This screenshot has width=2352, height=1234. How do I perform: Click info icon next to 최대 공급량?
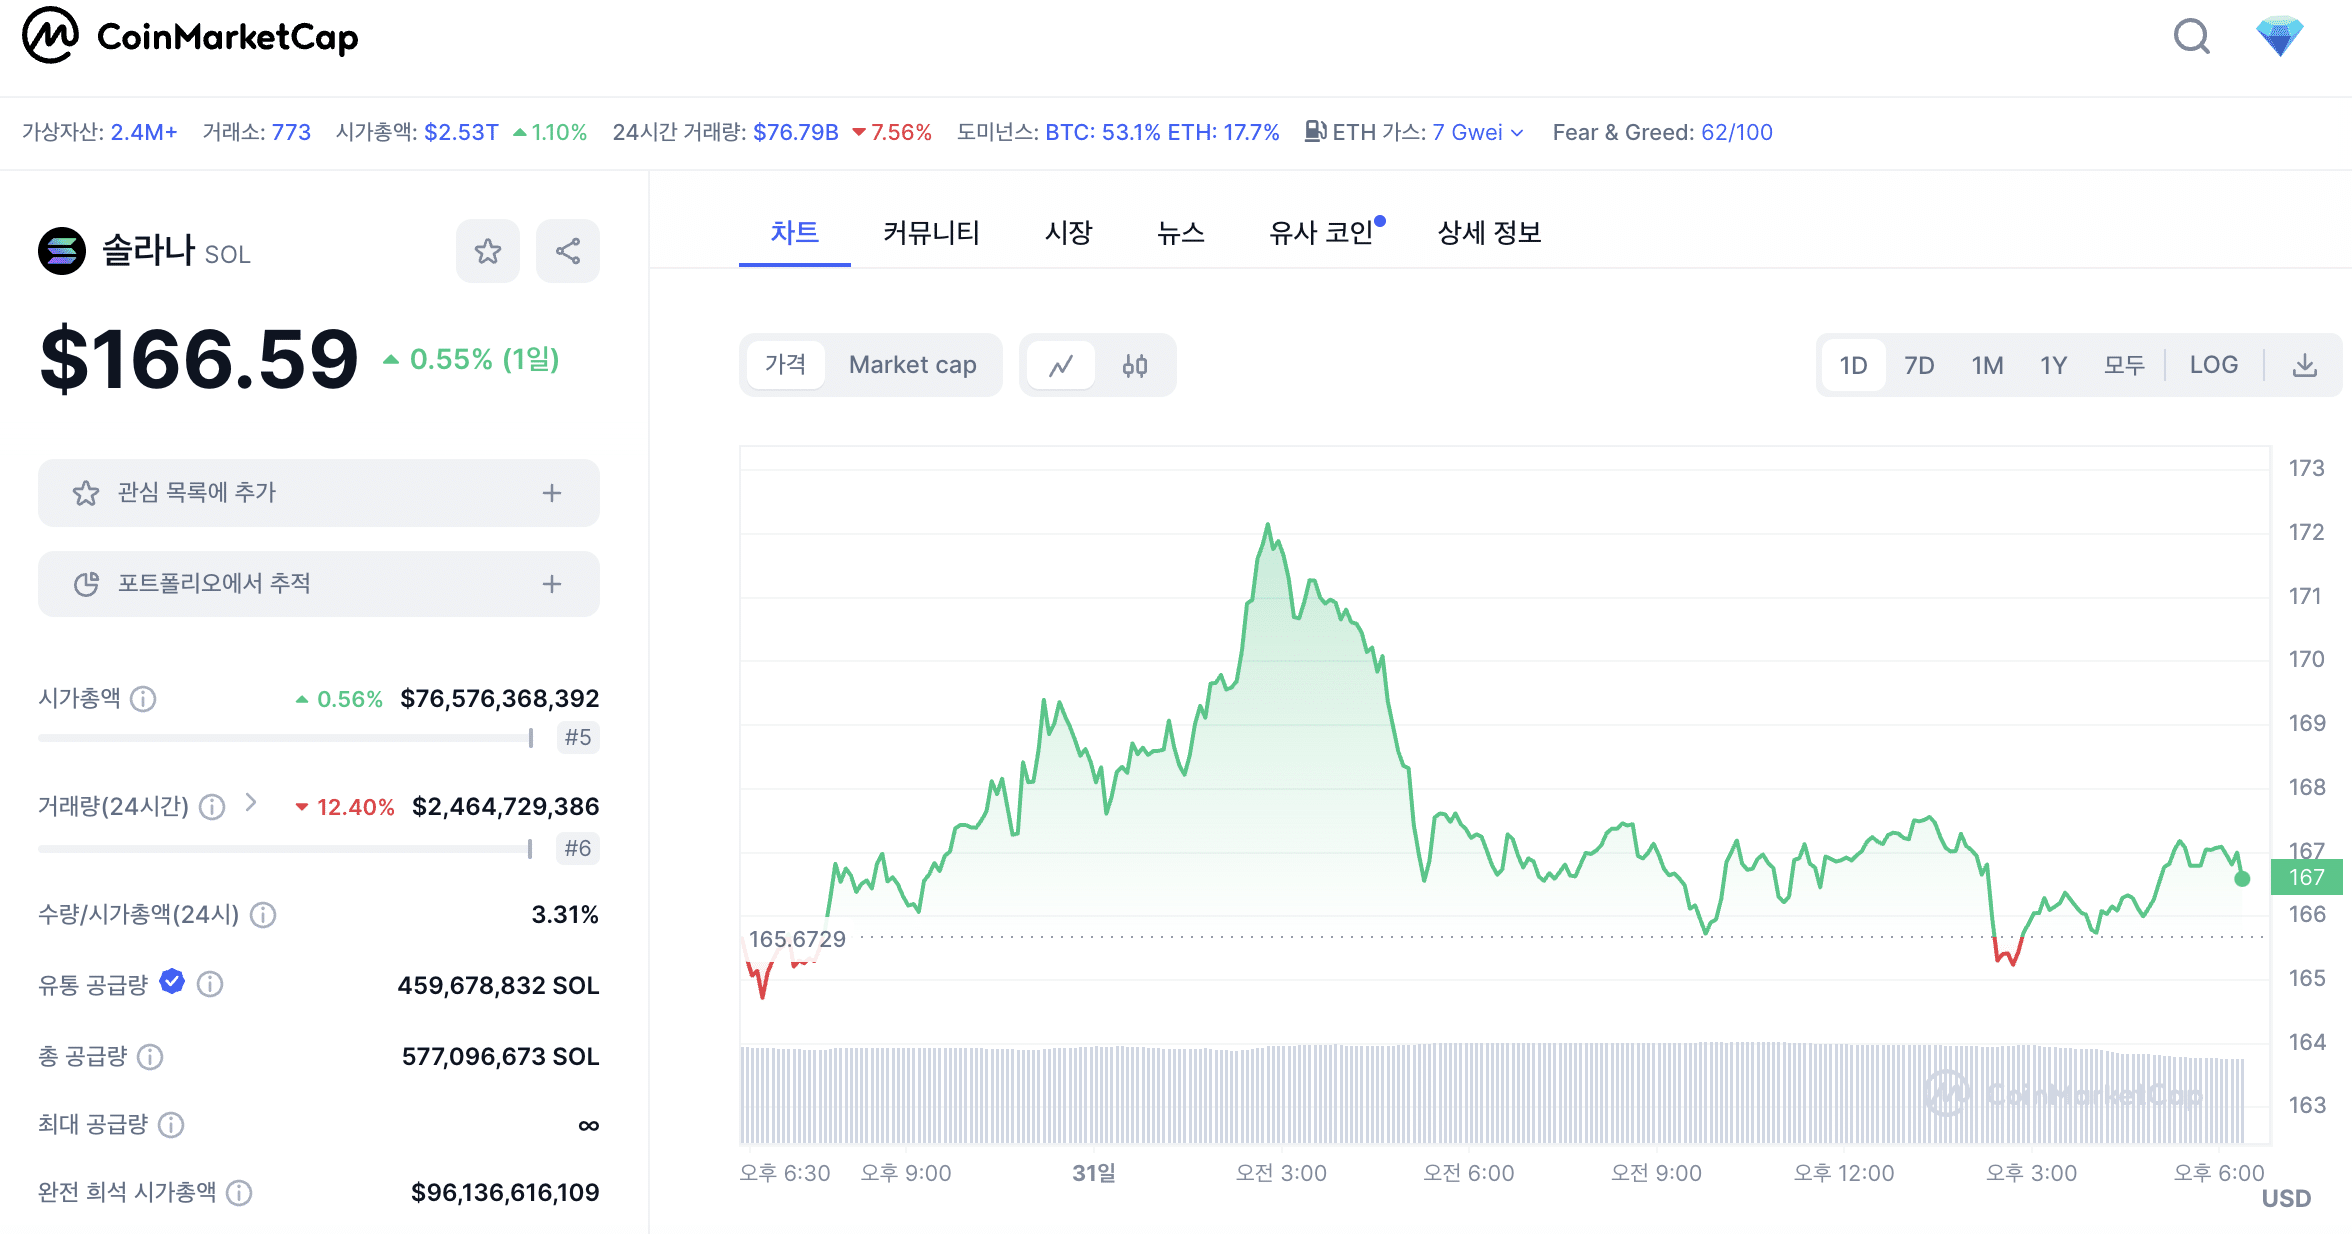(x=171, y=1126)
